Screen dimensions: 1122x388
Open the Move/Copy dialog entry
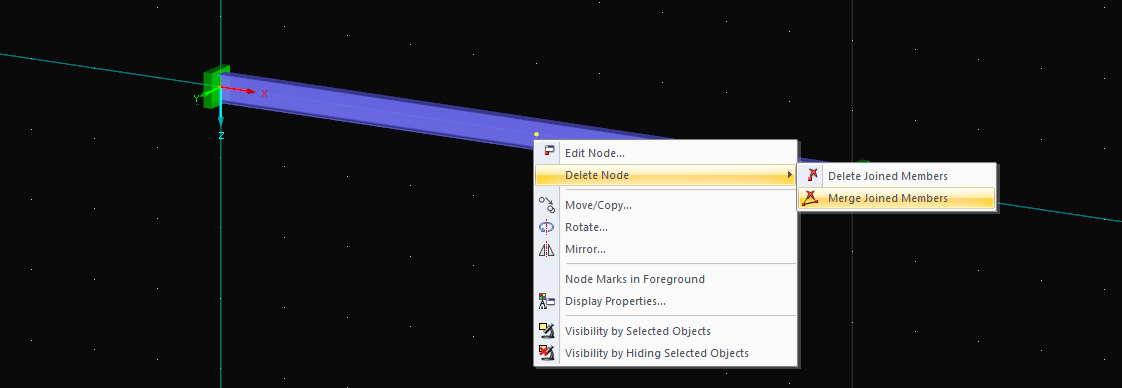(666, 205)
